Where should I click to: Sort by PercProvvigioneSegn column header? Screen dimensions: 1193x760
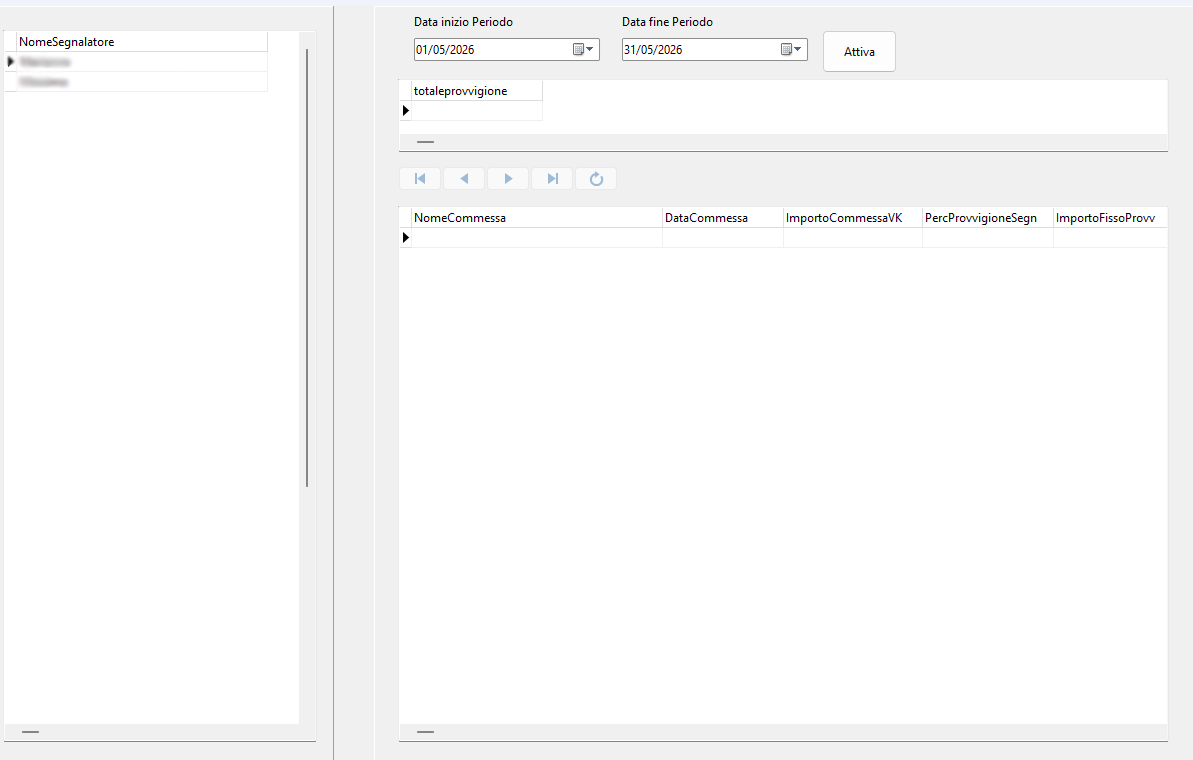click(x=988, y=218)
